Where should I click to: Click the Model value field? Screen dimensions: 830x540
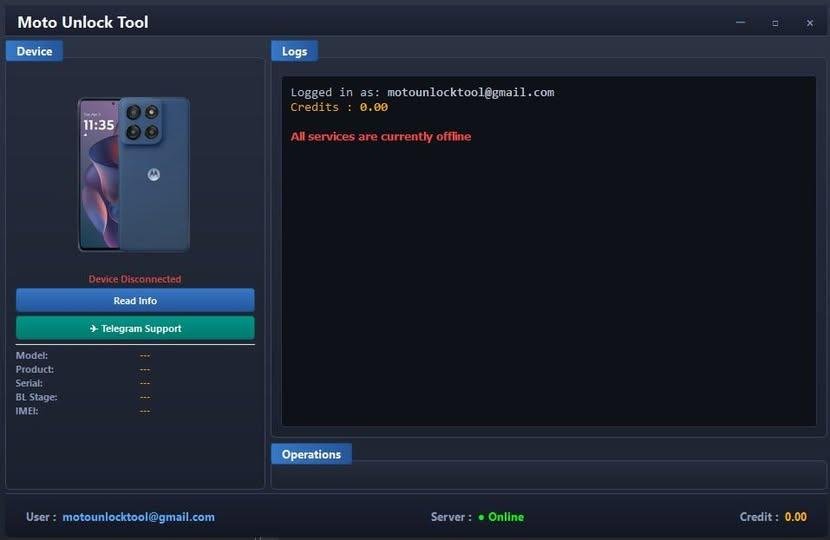pos(145,355)
